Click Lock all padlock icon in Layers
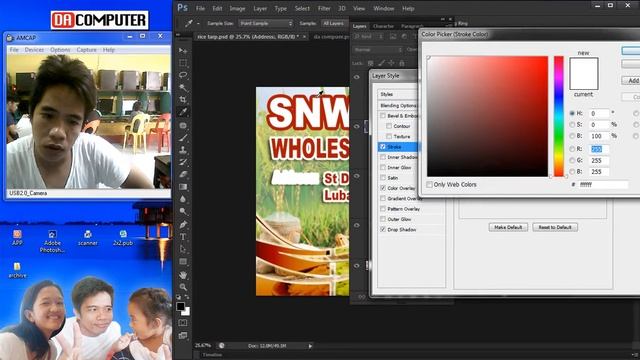Image resolution: width=640 pixels, height=360 pixels. point(402,63)
